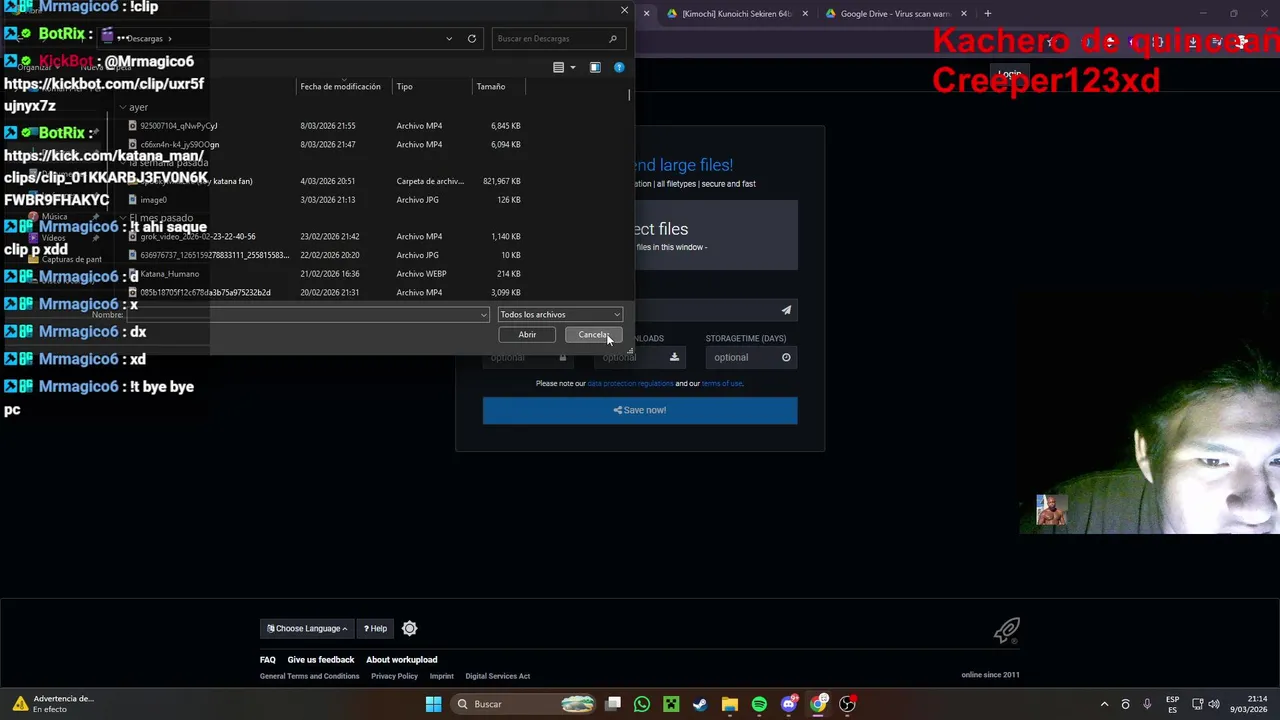Click the Save now! button
The height and width of the screenshot is (720, 1280).
click(640, 410)
